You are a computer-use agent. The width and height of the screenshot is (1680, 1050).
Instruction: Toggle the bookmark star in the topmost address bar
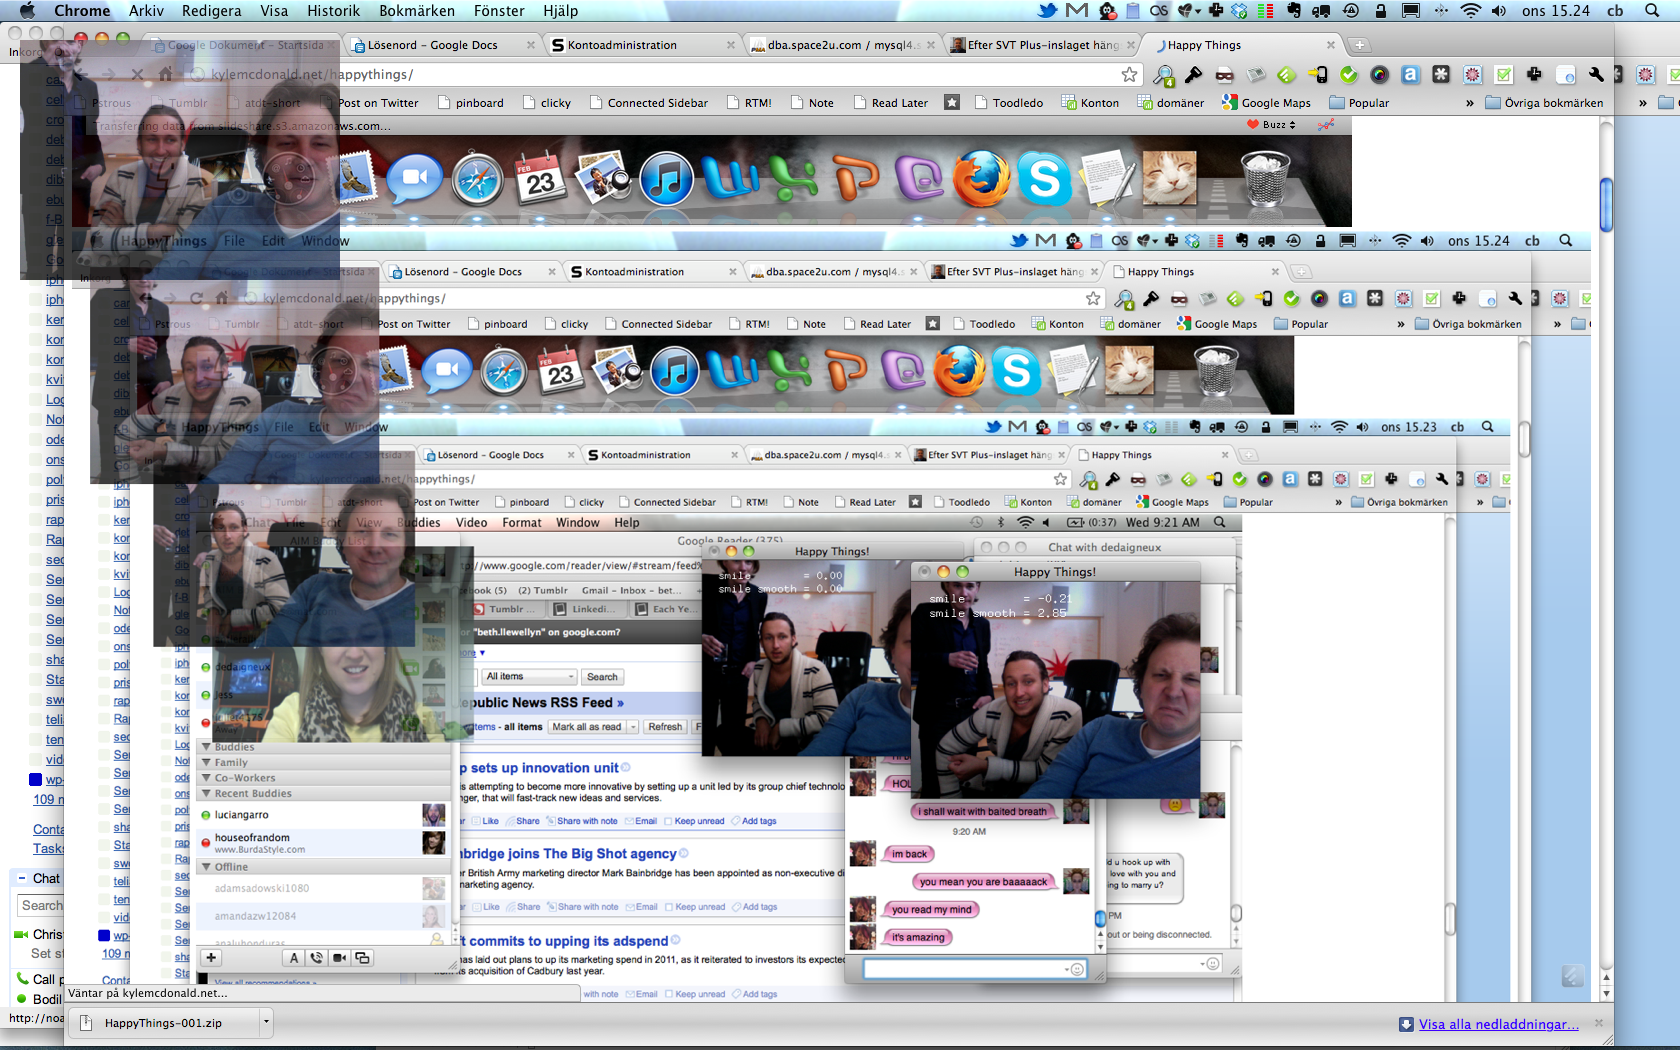1129,75
